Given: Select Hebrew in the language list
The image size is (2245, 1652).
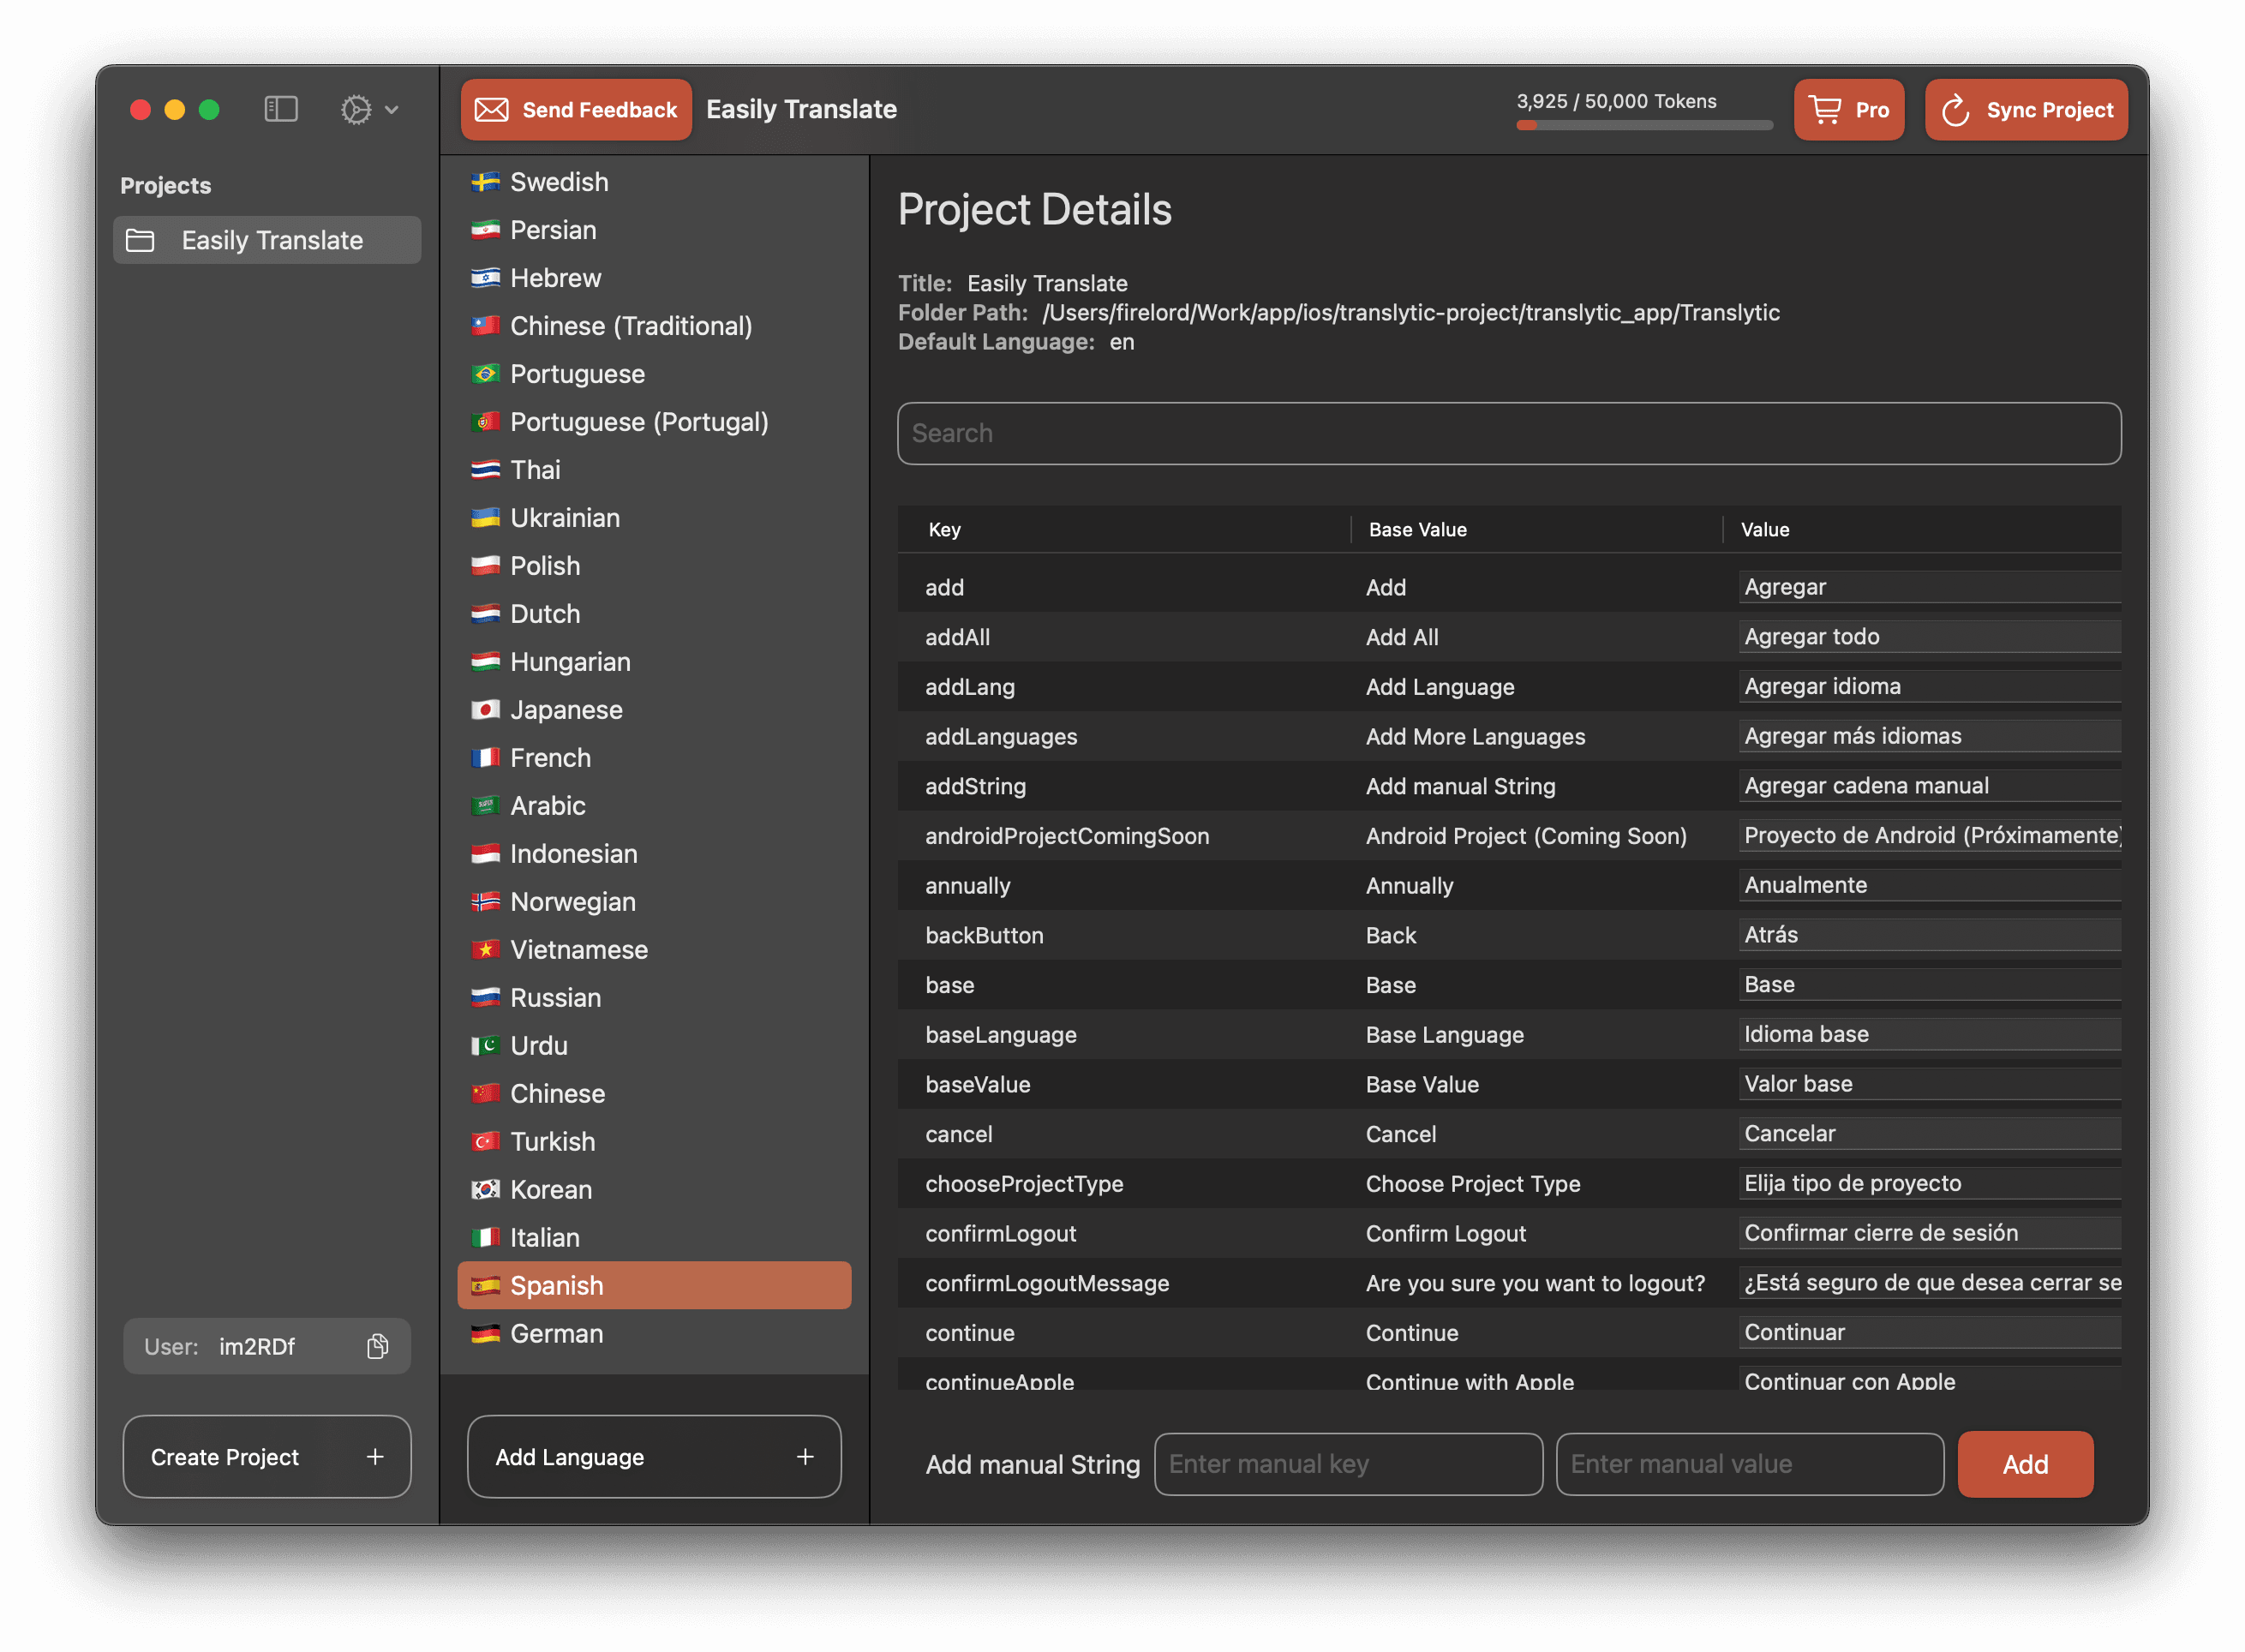Looking at the screenshot, I should point(654,278).
